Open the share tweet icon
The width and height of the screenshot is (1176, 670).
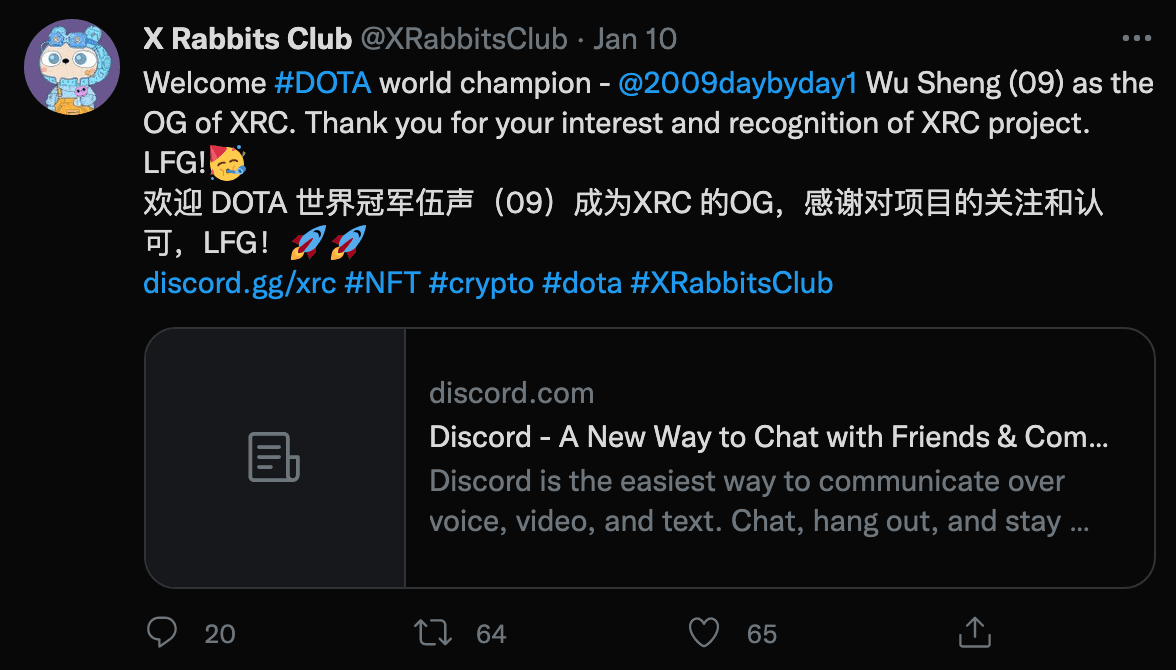(974, 632)
